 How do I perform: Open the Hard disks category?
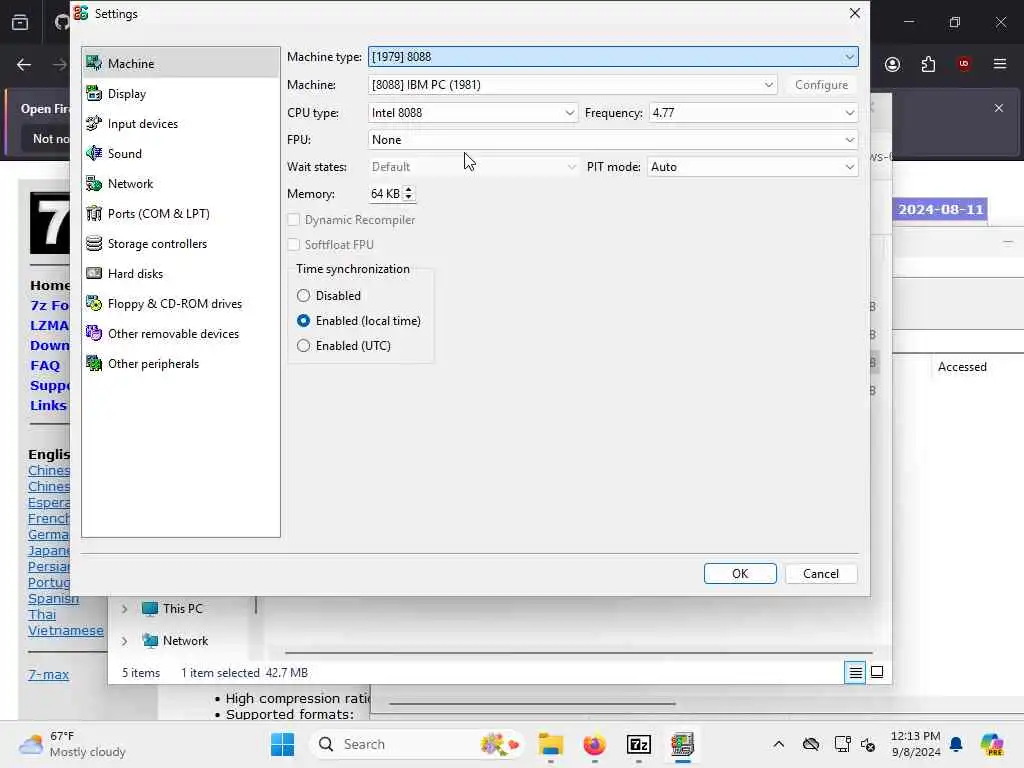pos(181,274)
